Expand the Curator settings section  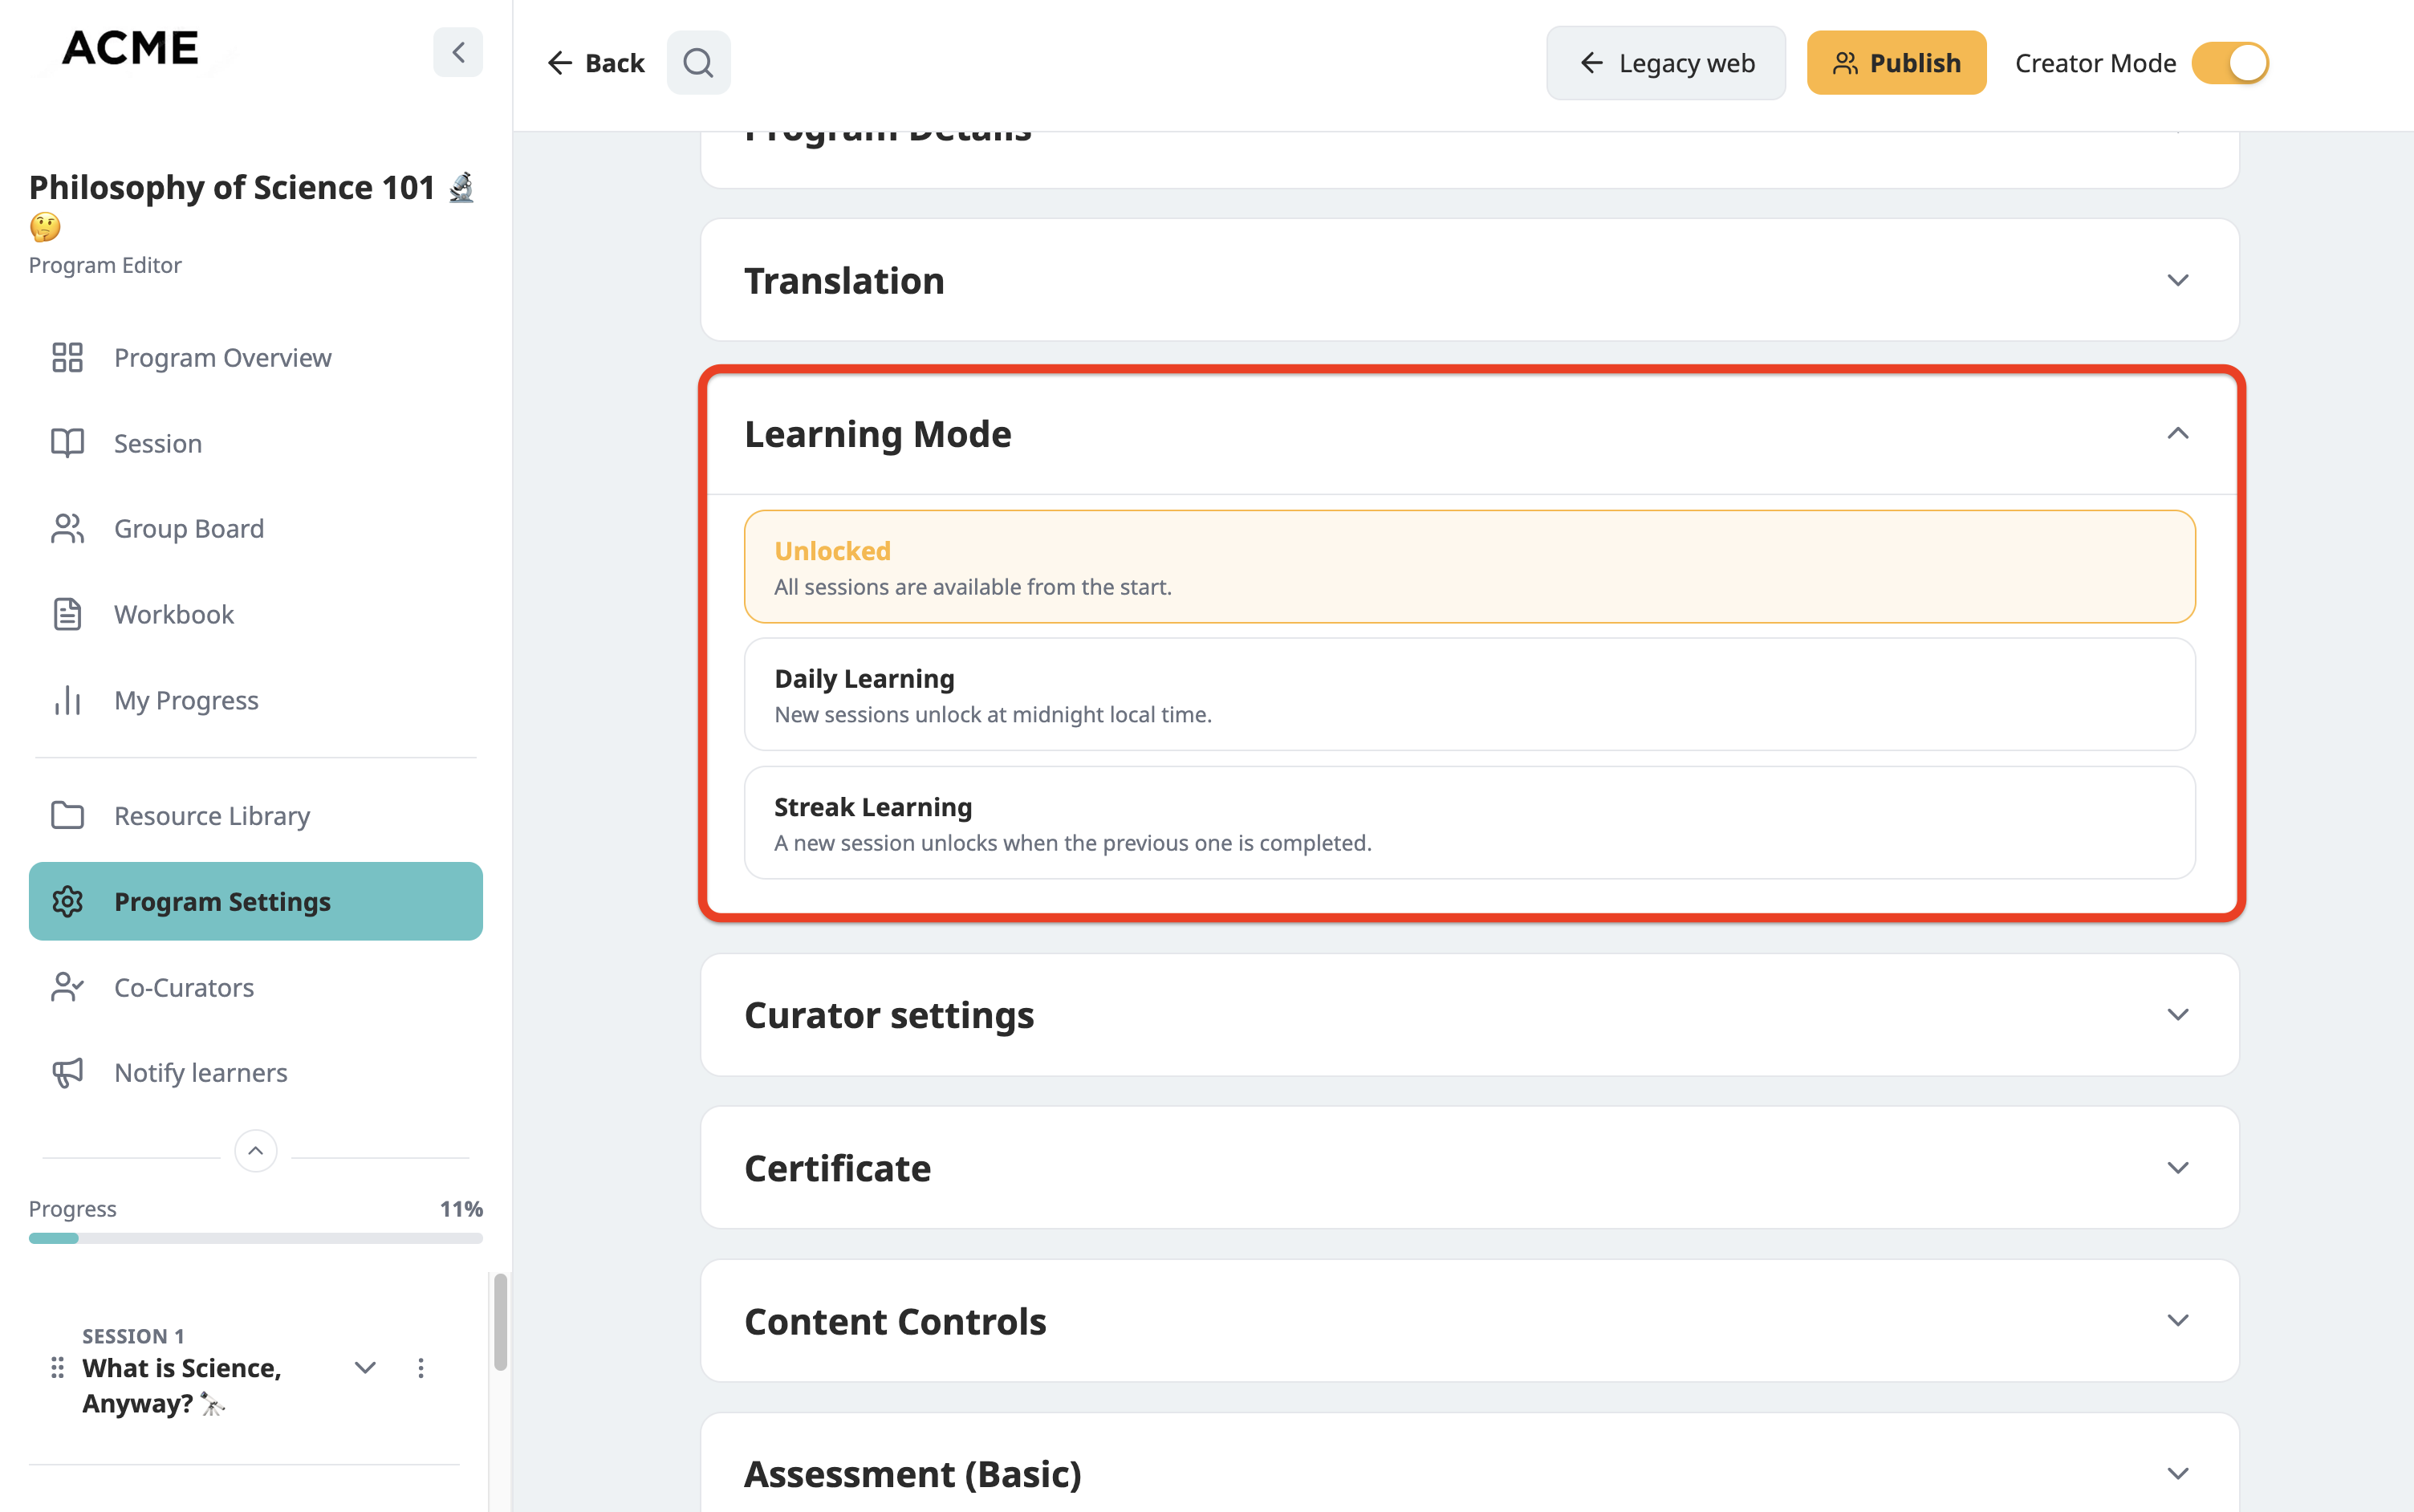point(2178,1015)
